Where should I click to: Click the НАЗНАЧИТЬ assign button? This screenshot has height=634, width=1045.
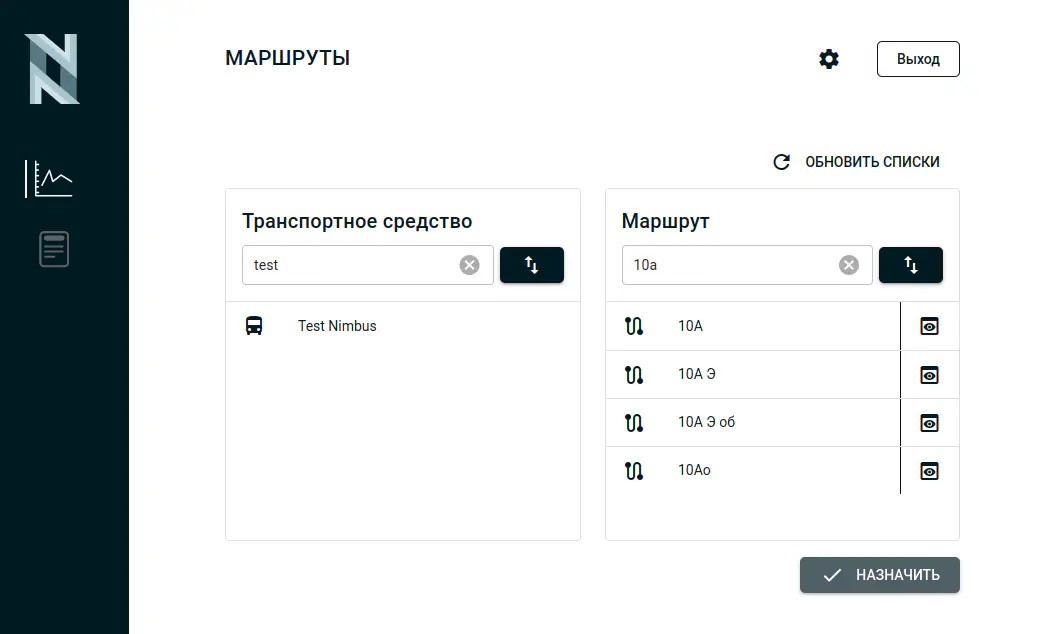click(x=879, y=575)
